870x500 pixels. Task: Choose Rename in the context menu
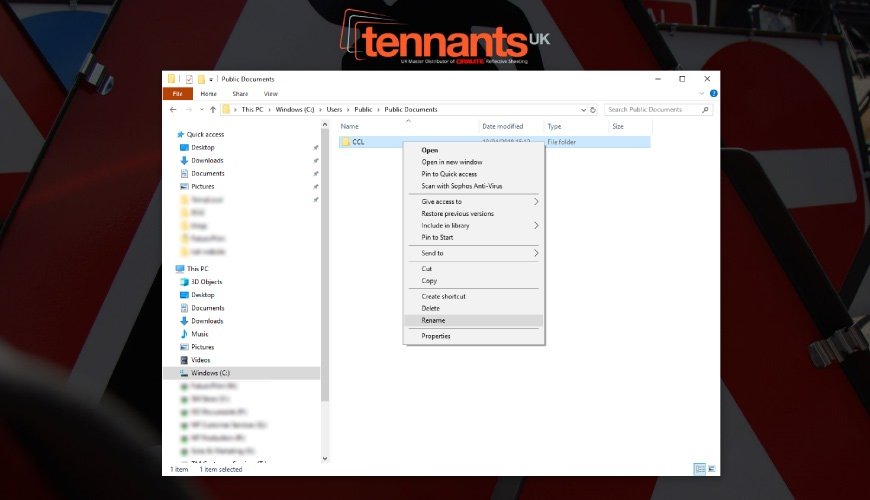point(474,321)
